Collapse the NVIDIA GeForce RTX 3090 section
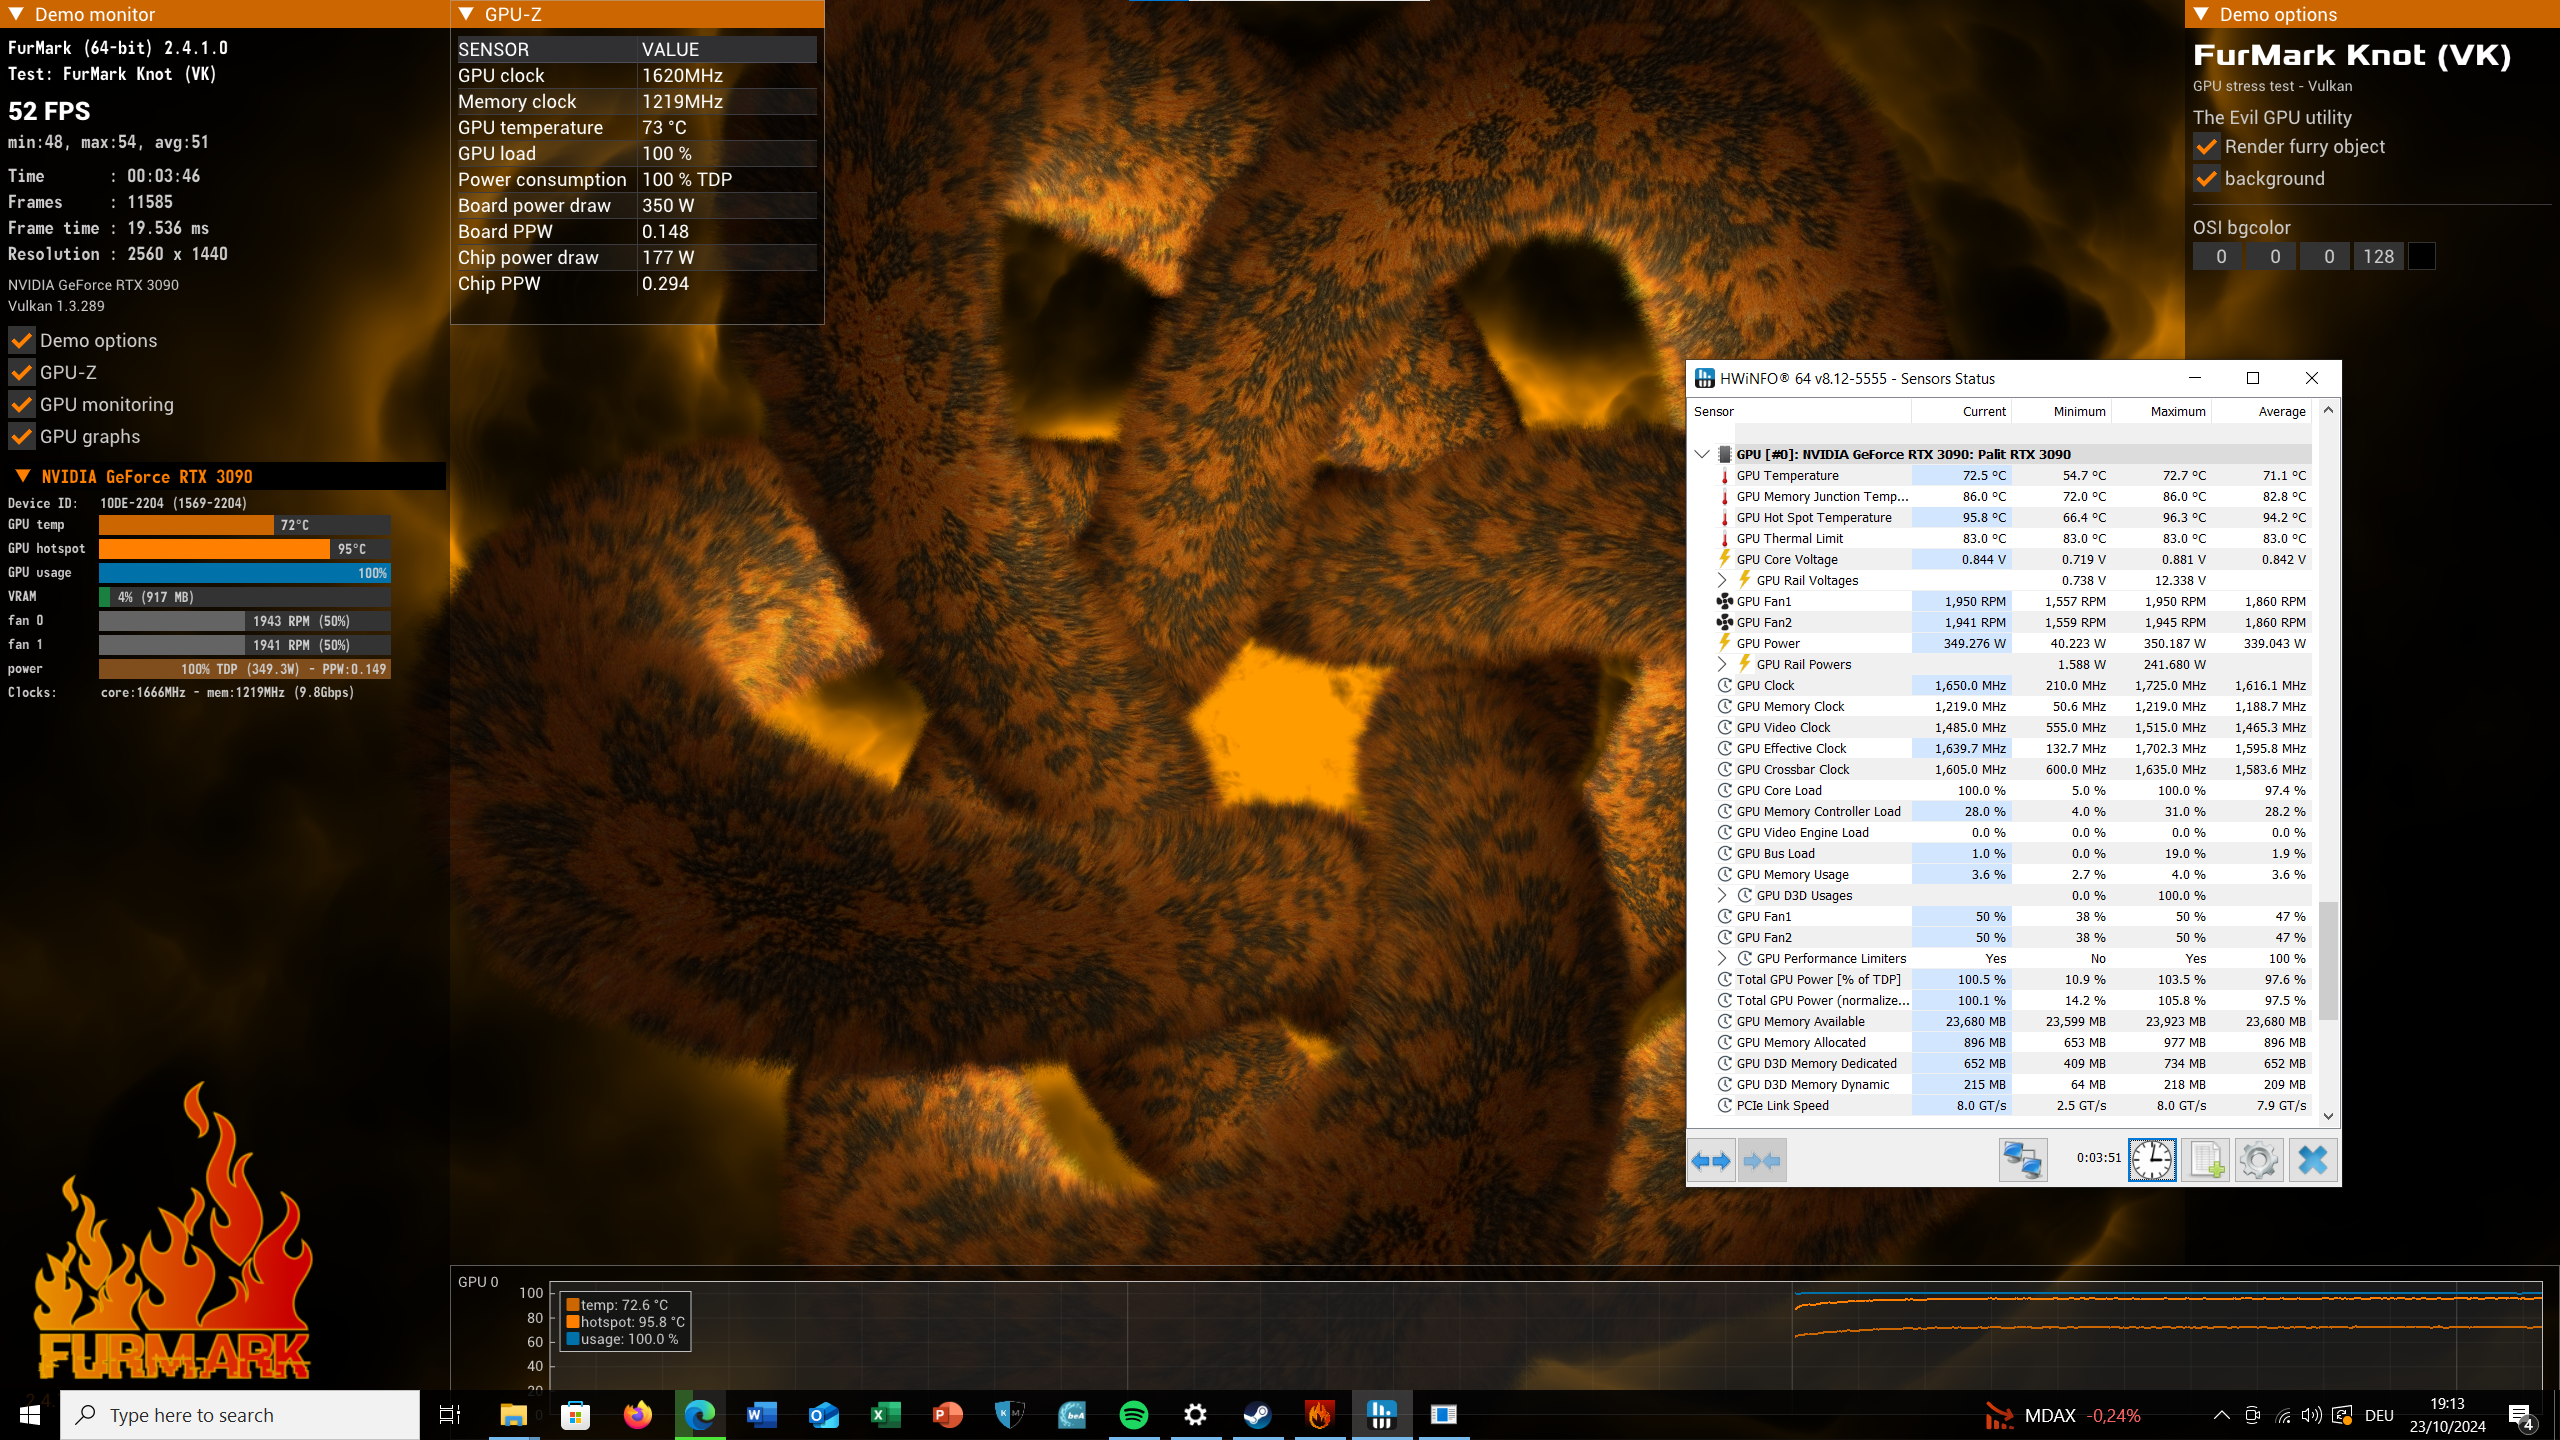2560x1440 pixels. point(23,477)
